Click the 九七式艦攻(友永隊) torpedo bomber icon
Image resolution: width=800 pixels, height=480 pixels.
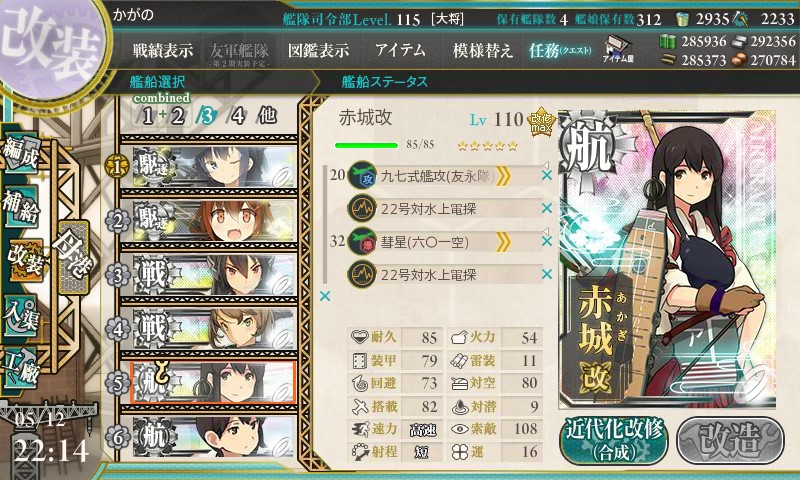(x=362, y=176)
